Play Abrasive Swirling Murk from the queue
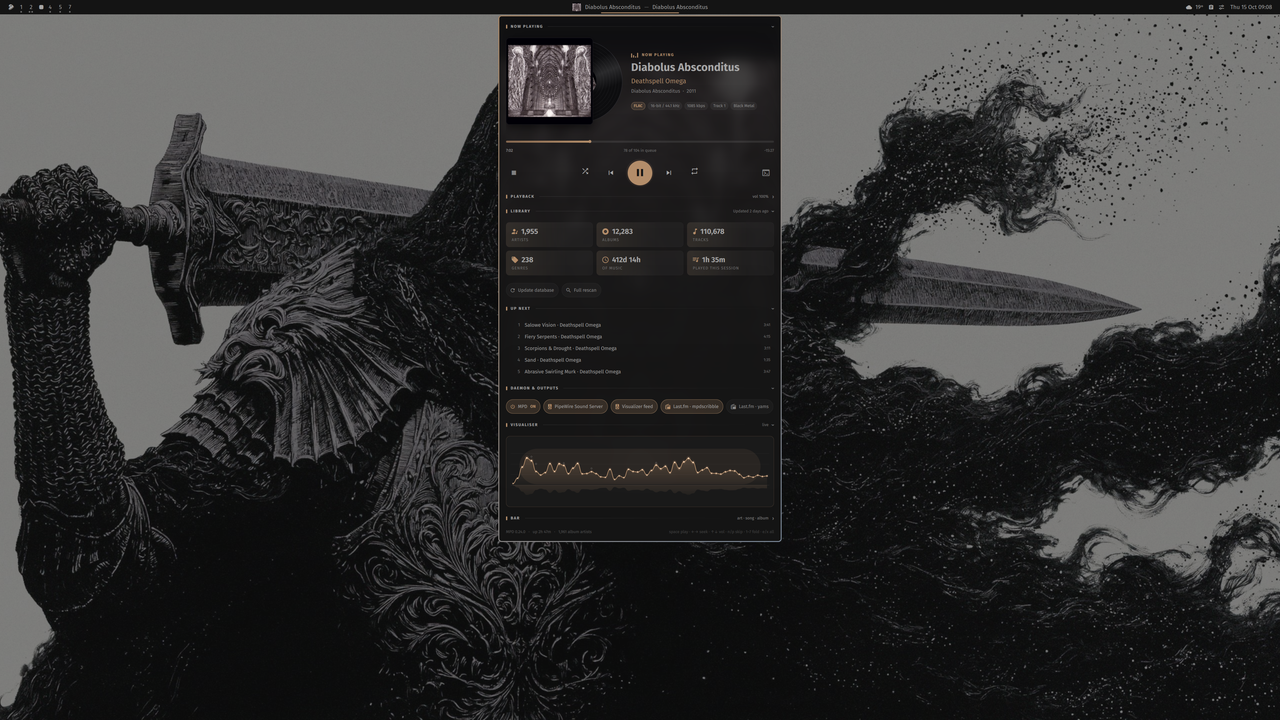 pos(640,371)
